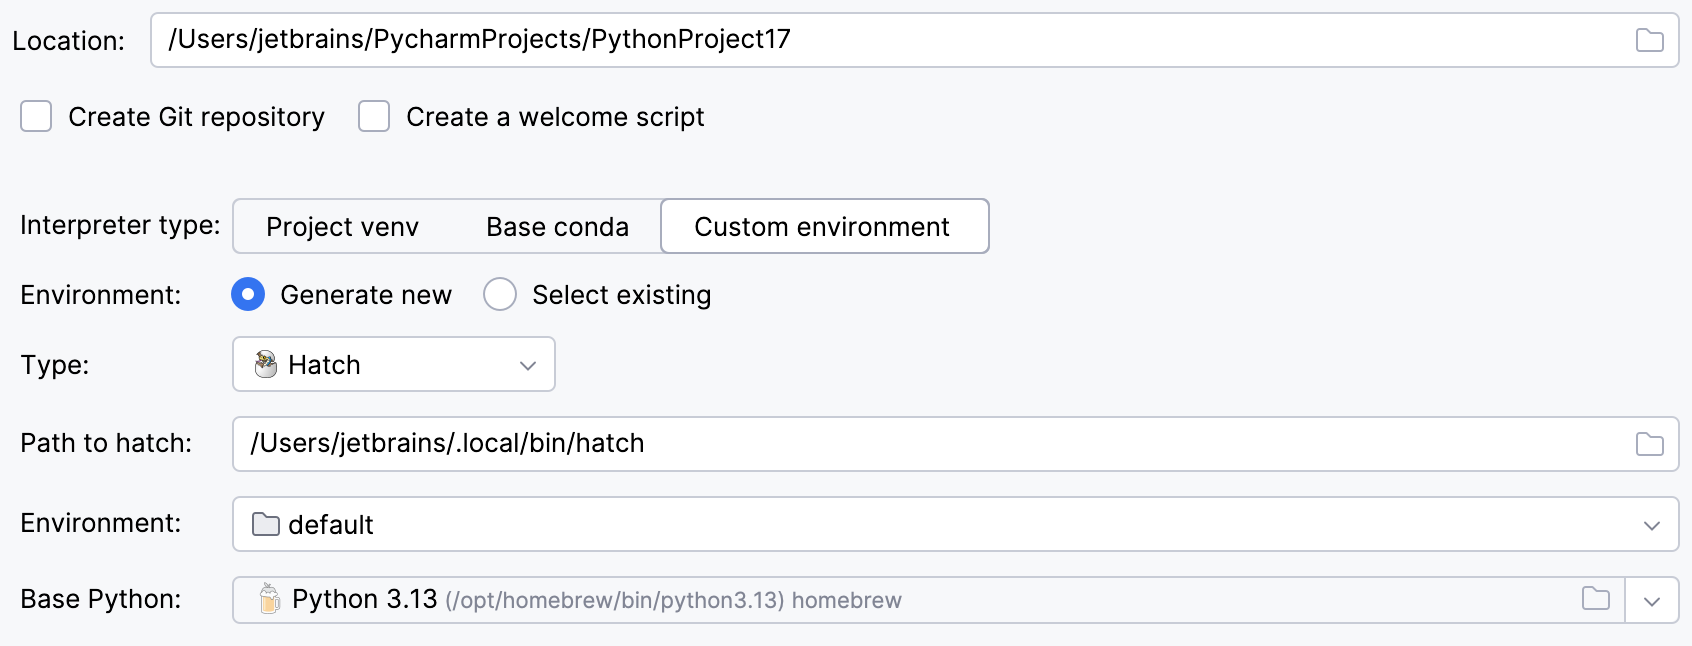The image size is (1692, 646).
Task: Click browse folder icon for hatch path
Action: click(x=1649, y=444)
